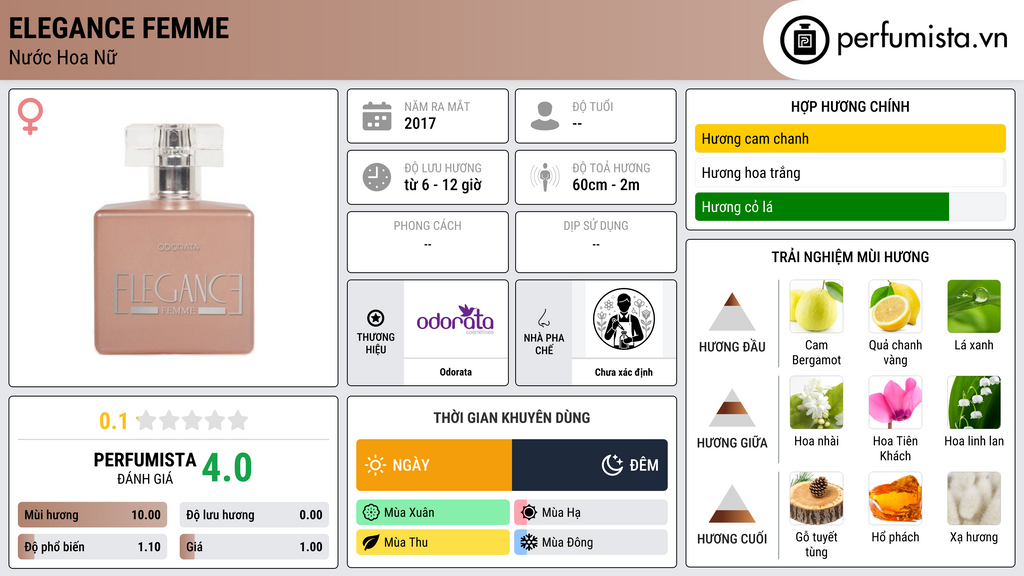Select the Ngày daytime option

(434, 465)
